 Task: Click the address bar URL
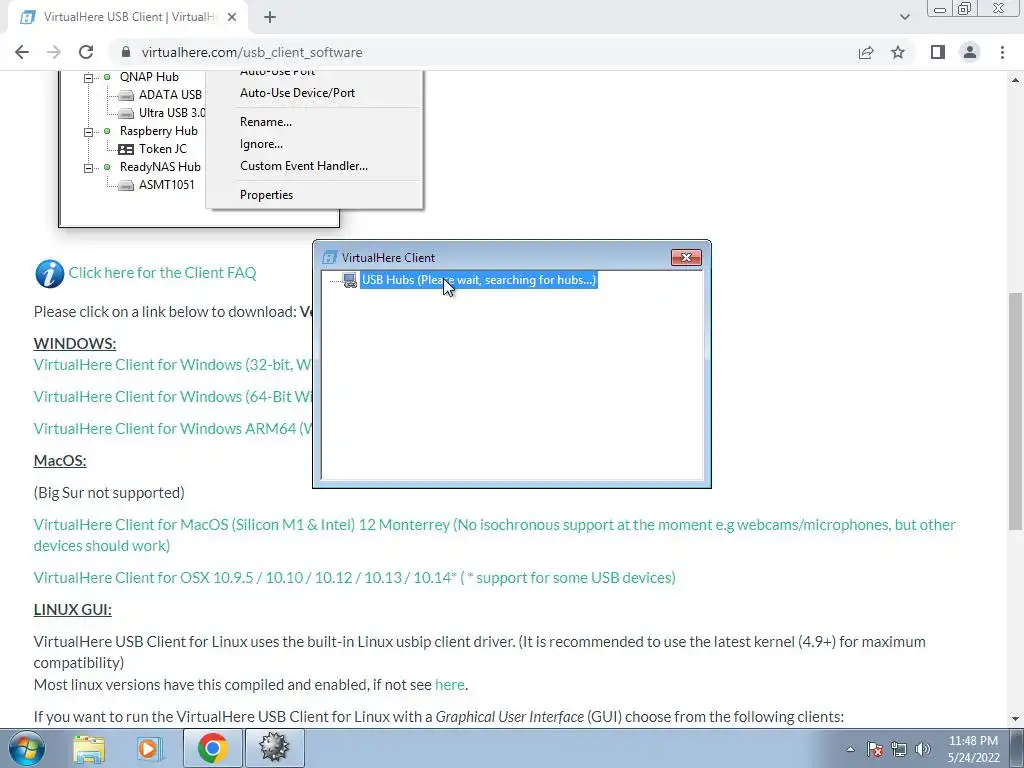click(x=251, y=52)
